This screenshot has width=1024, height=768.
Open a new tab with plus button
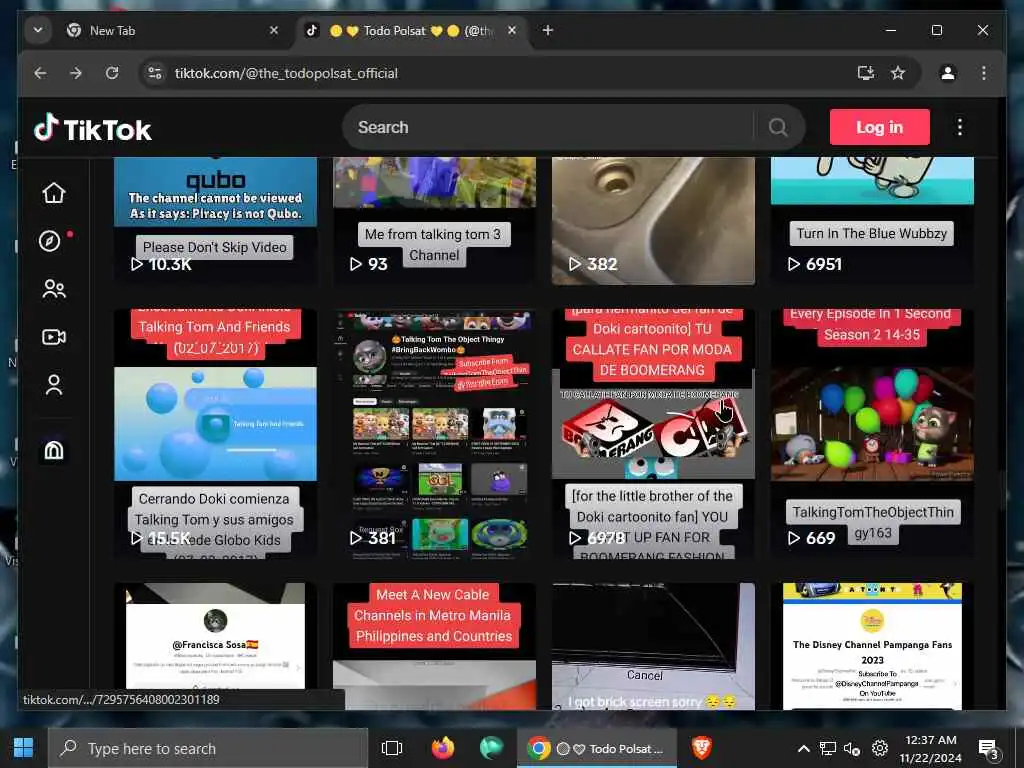(548, 30)
